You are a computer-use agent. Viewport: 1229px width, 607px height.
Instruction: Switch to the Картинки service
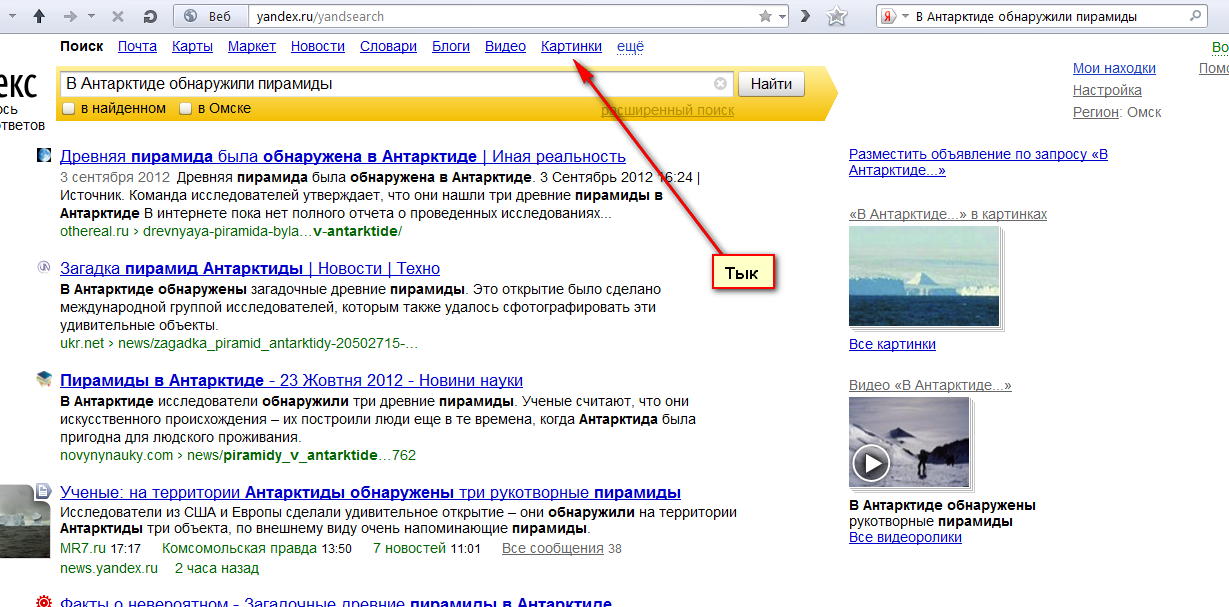(571, 46)
